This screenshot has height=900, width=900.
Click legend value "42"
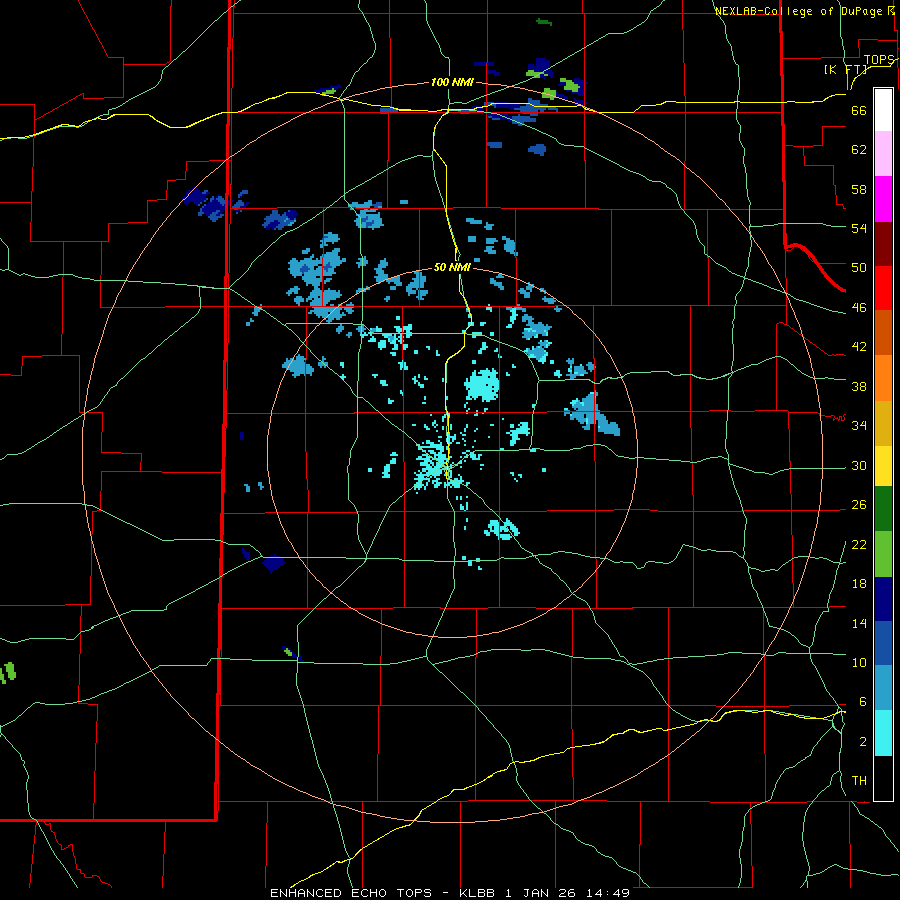859,347
